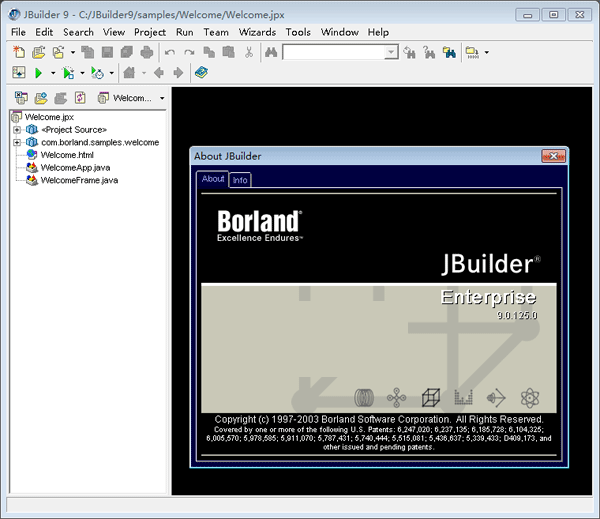Expand the com.borland.samples.welcome package node
The height and width of the screenshot is (519, 600).
(x=17, y=143)
